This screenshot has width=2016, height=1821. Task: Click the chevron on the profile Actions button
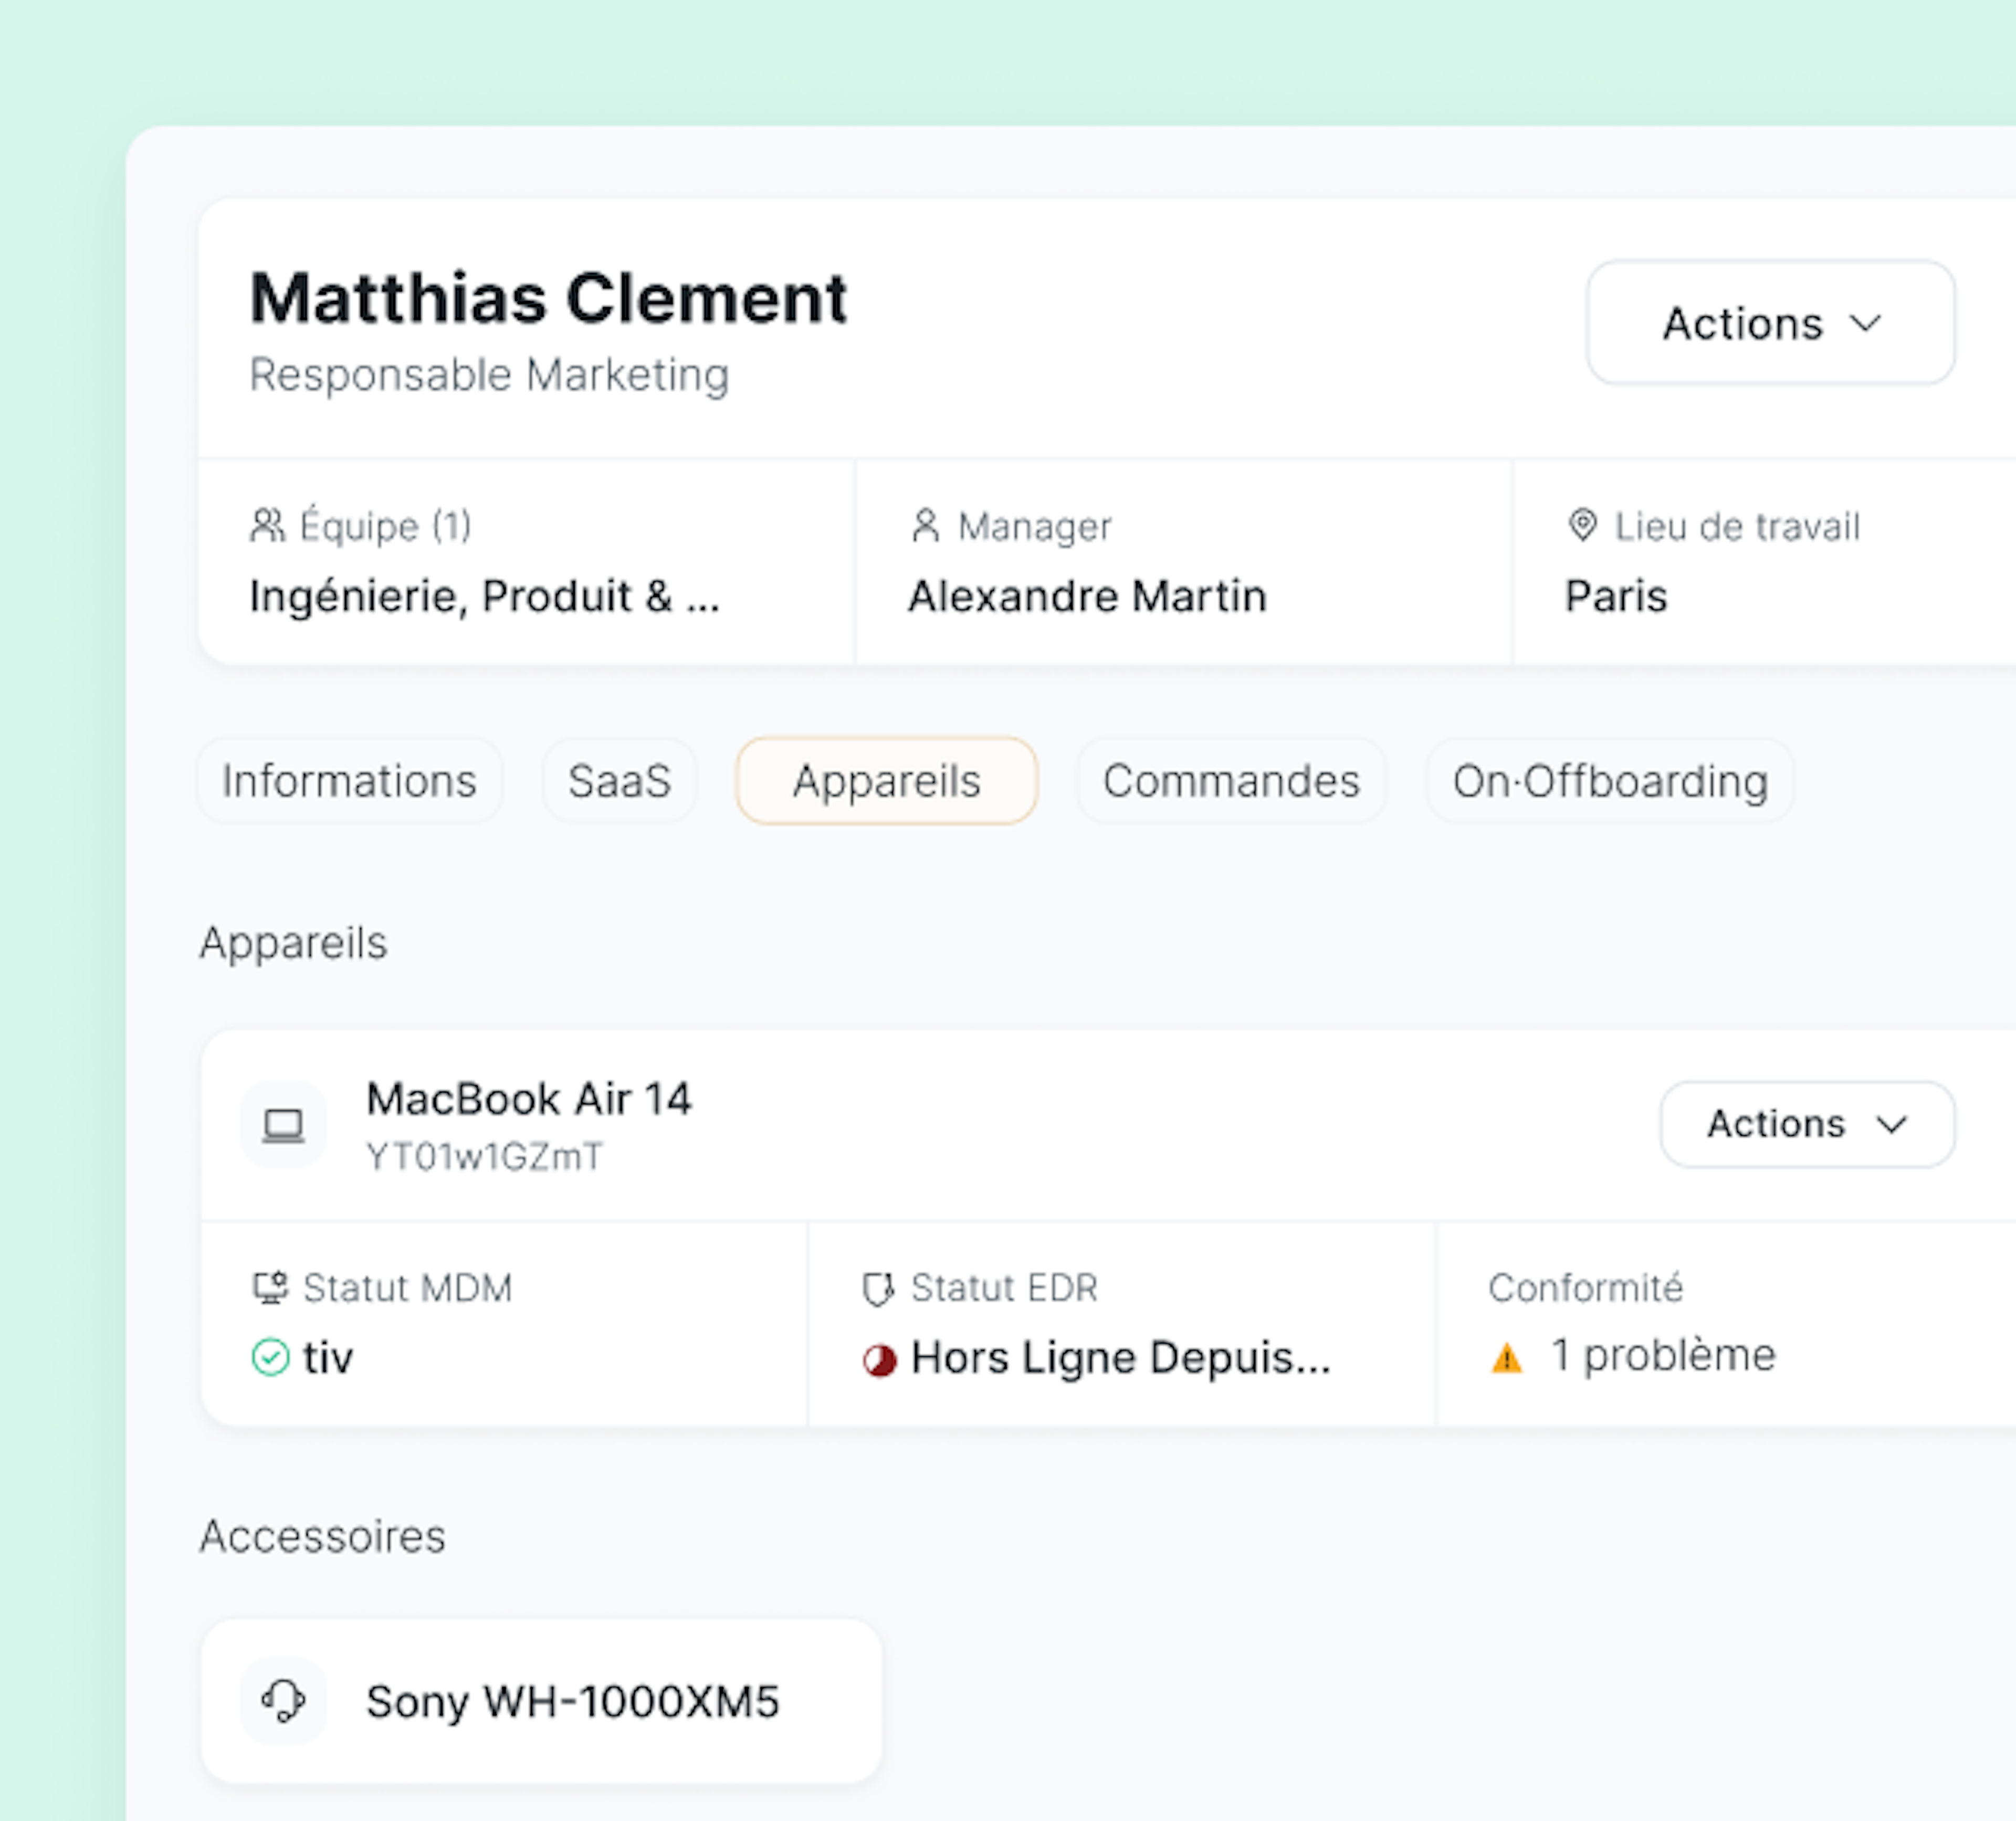point(1865,323)
